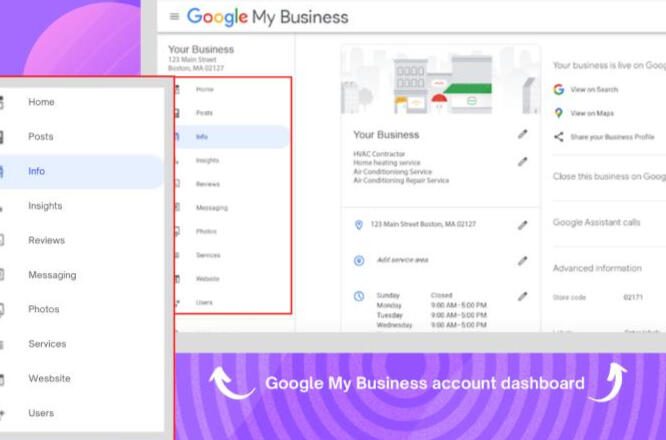
Task: Click pencil icon beside Add service area
Action: [522, 261]
